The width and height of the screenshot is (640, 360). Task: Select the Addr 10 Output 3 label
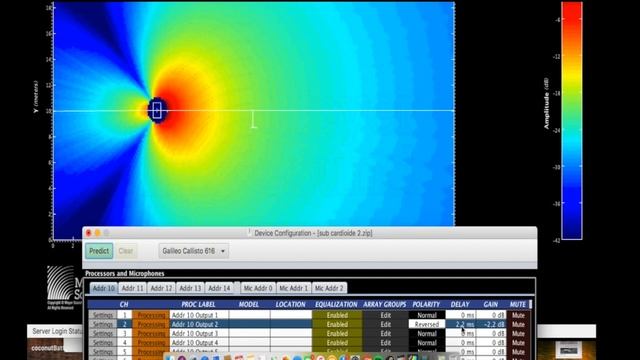199,333
